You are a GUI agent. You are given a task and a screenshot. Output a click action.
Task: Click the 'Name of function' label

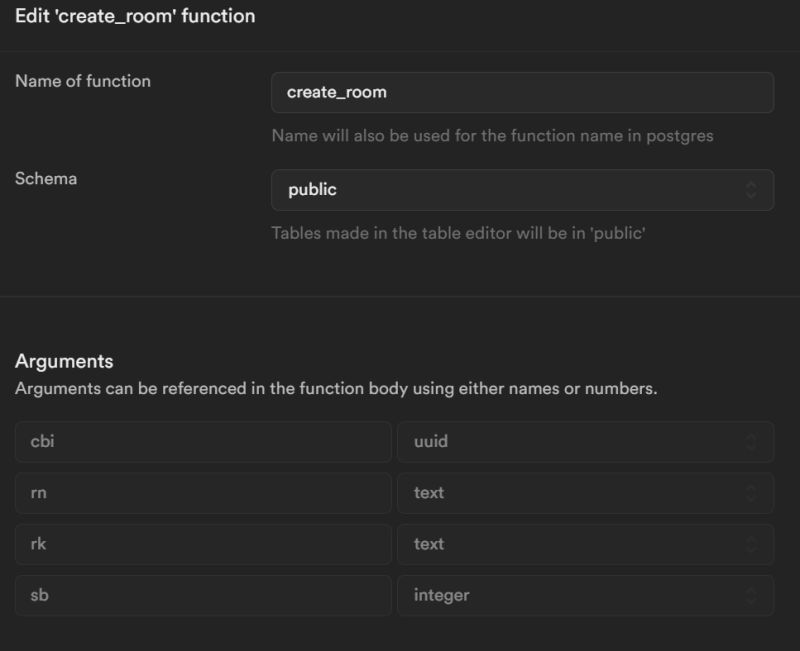pos(83,81)
